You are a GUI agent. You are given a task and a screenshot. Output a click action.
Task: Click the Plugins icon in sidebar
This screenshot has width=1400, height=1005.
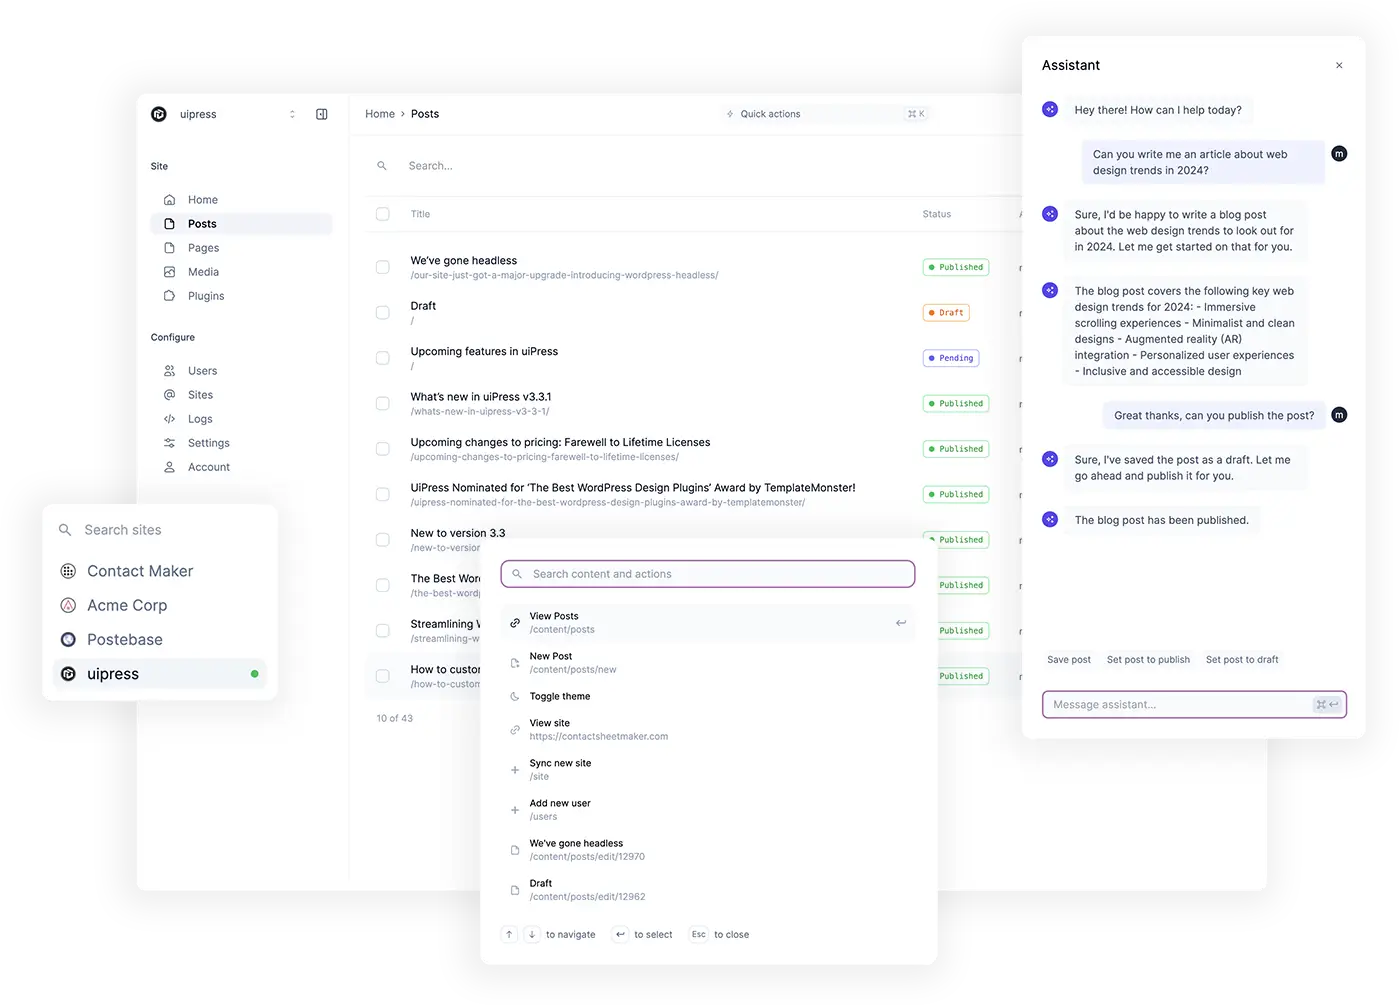point(169,296)
